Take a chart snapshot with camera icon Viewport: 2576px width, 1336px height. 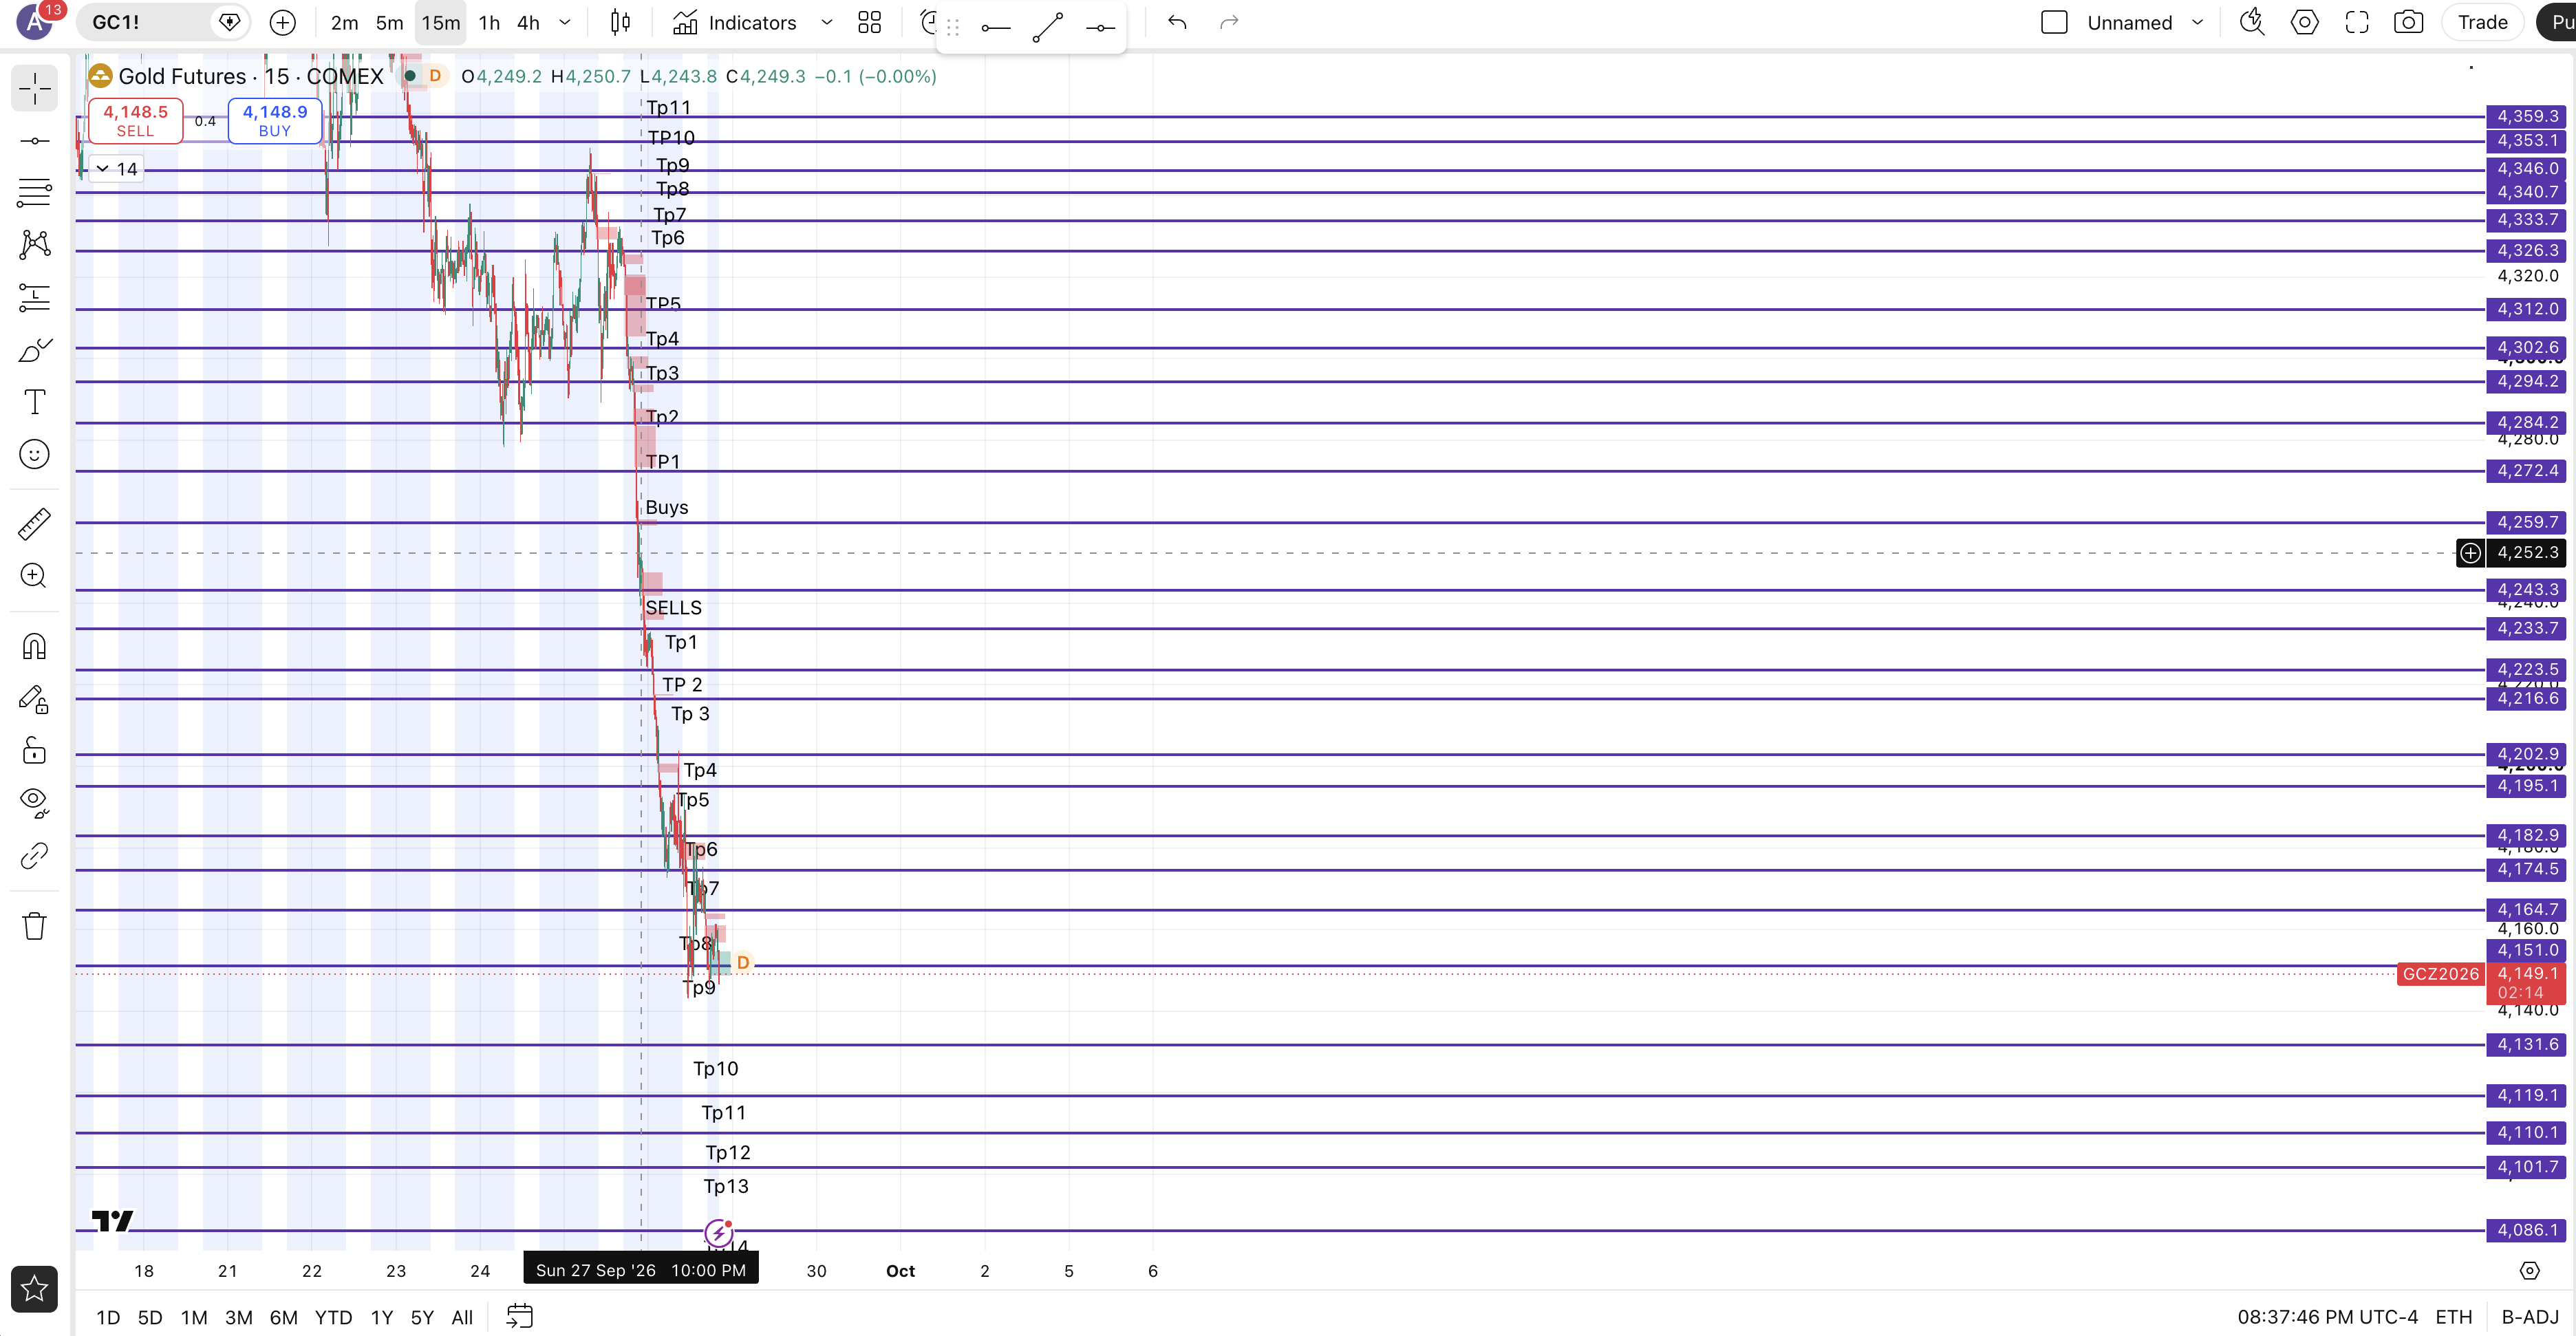[2408, 22]
